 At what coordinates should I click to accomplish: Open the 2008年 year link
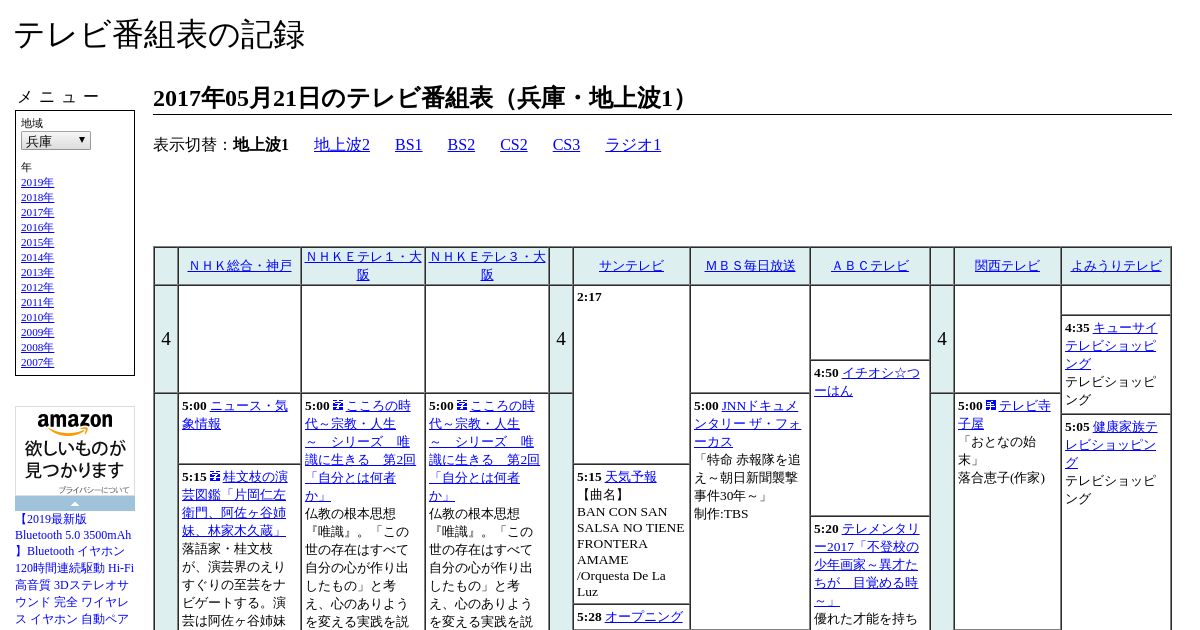pos(37,348)
